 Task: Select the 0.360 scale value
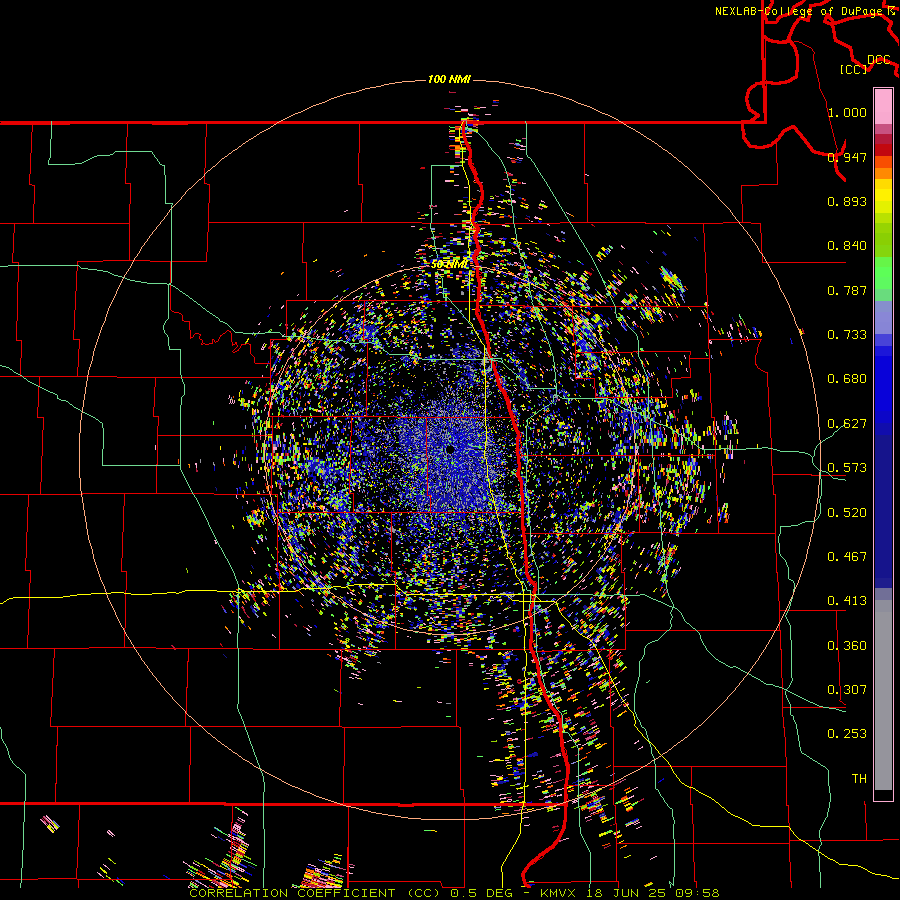click(847, 646)
